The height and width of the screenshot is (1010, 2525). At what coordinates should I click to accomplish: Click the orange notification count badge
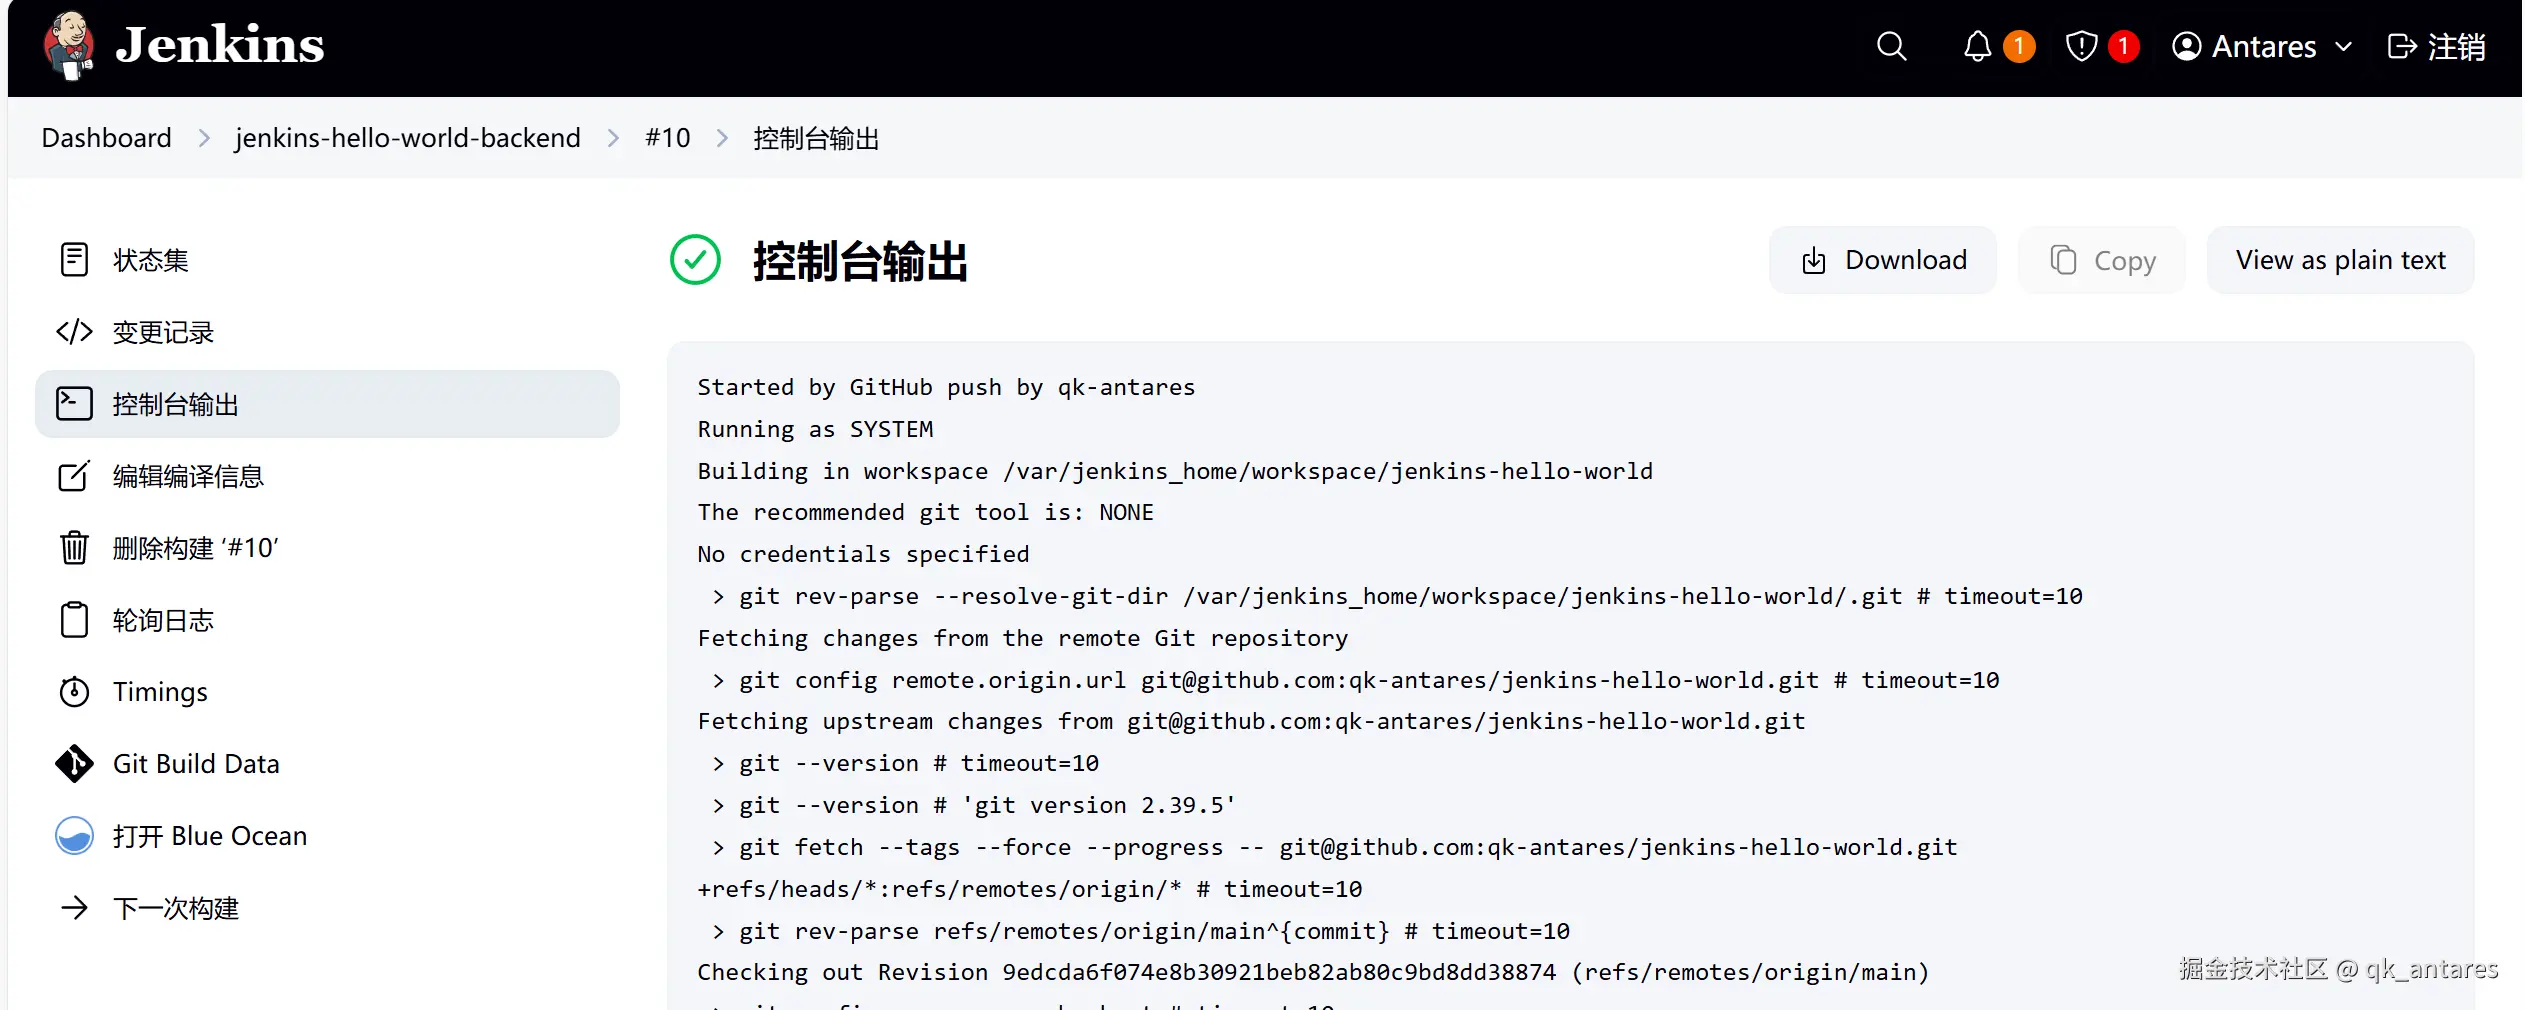coord(2019,46)
